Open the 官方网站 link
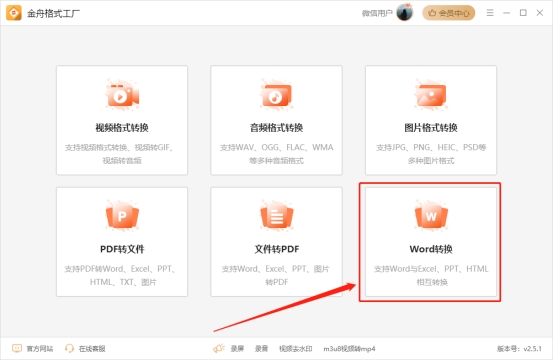This screenshot has width=554, height=360. point(40,349)
